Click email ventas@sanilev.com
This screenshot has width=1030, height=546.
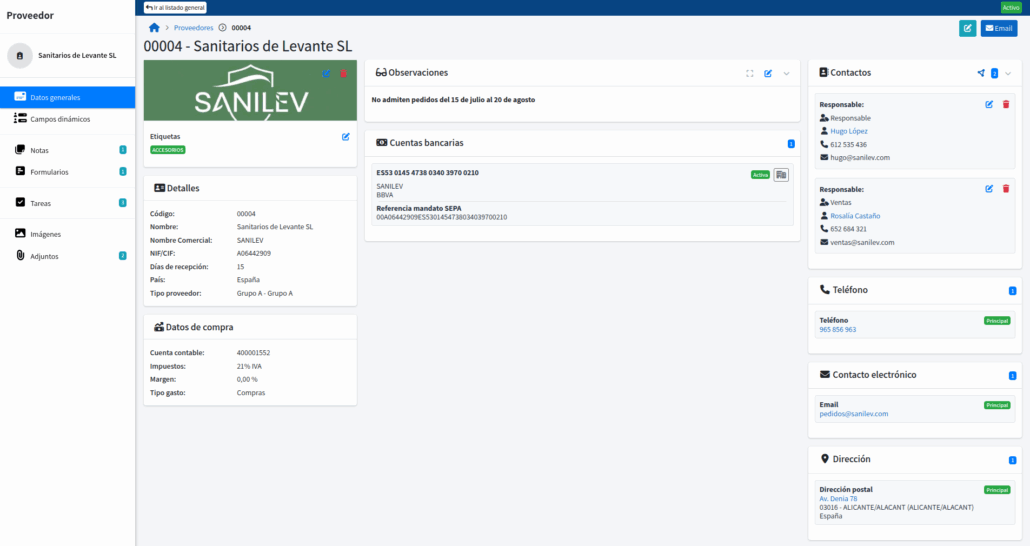pos(862,242)
